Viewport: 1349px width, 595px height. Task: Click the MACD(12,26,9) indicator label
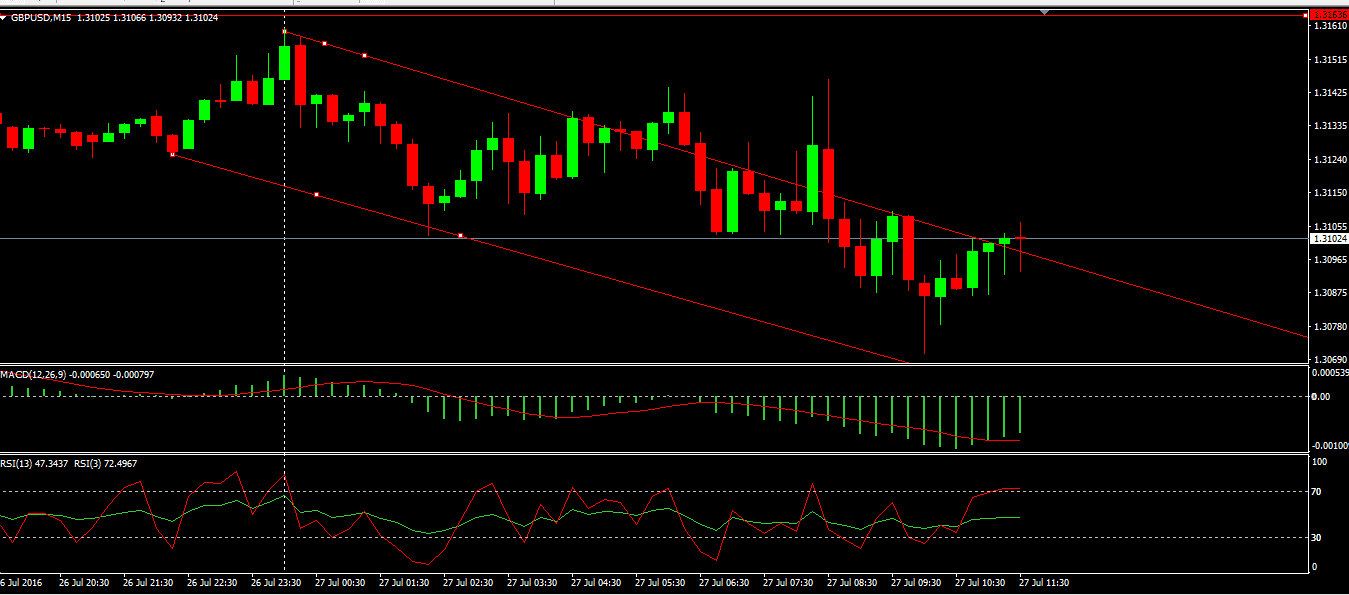tap(35, 374)
